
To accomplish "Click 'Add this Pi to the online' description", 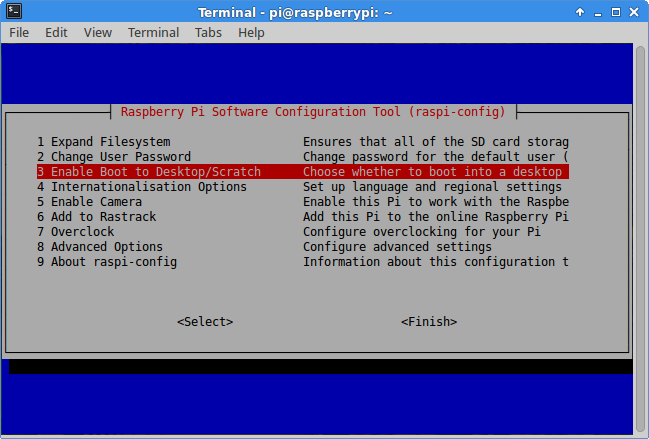I will (436, 217).
